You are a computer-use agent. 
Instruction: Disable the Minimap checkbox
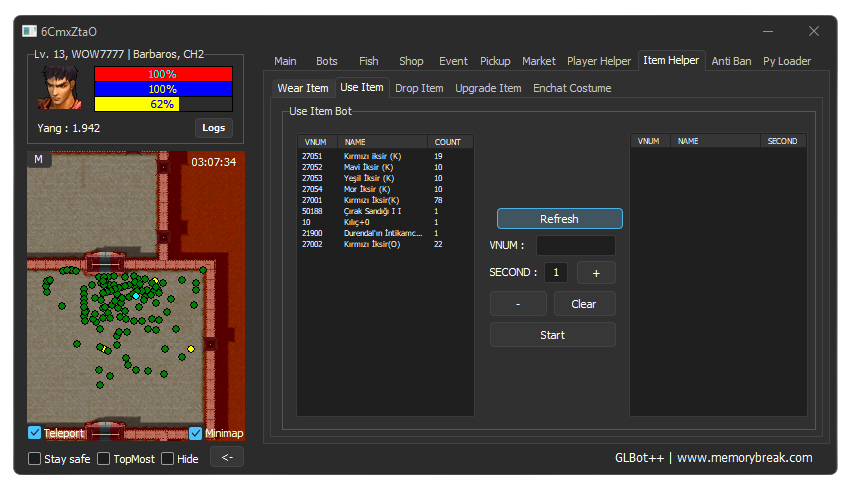pos(195,433)
